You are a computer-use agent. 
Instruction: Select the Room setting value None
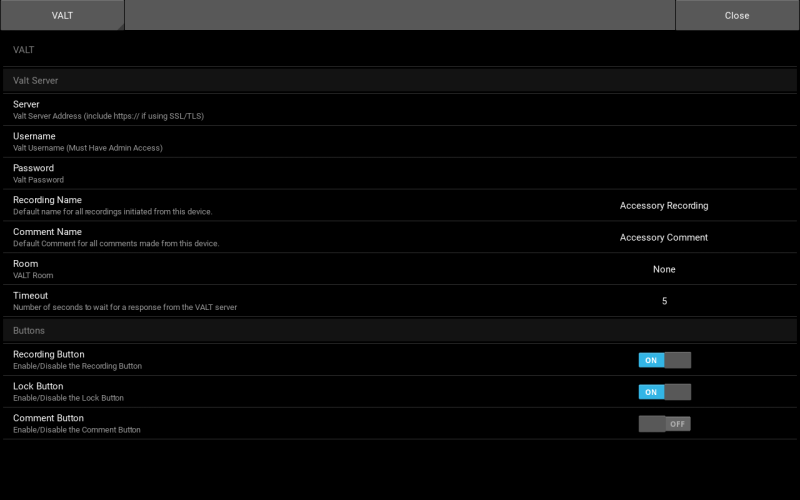(664, 269)
